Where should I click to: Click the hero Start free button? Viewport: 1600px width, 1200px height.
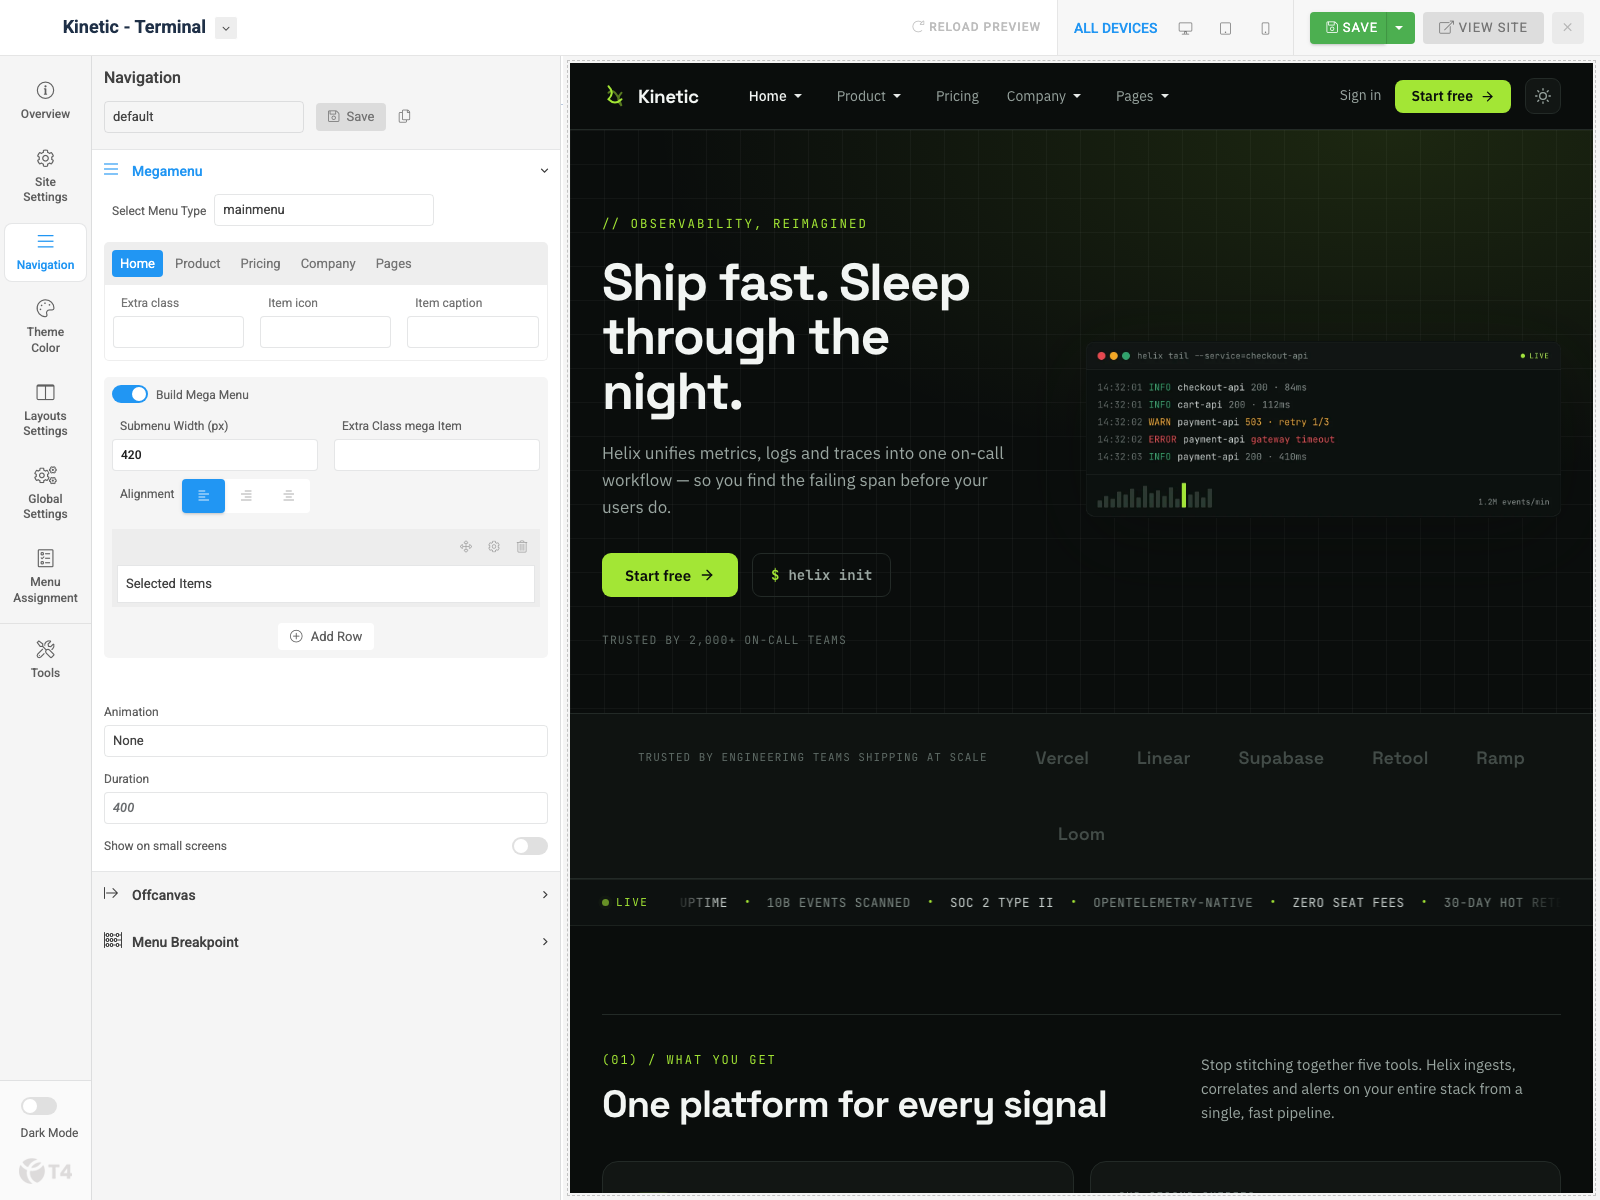tap(670, 575)
